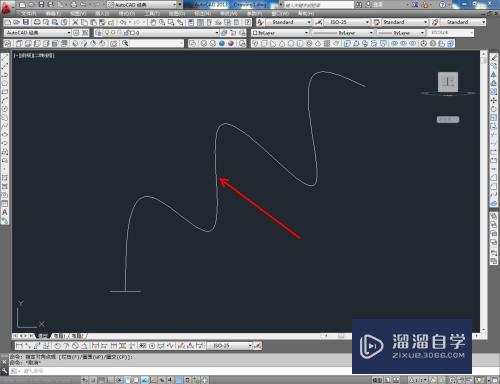Open the ByLayer object color control
500x384 pixels.
pos(280,33)
